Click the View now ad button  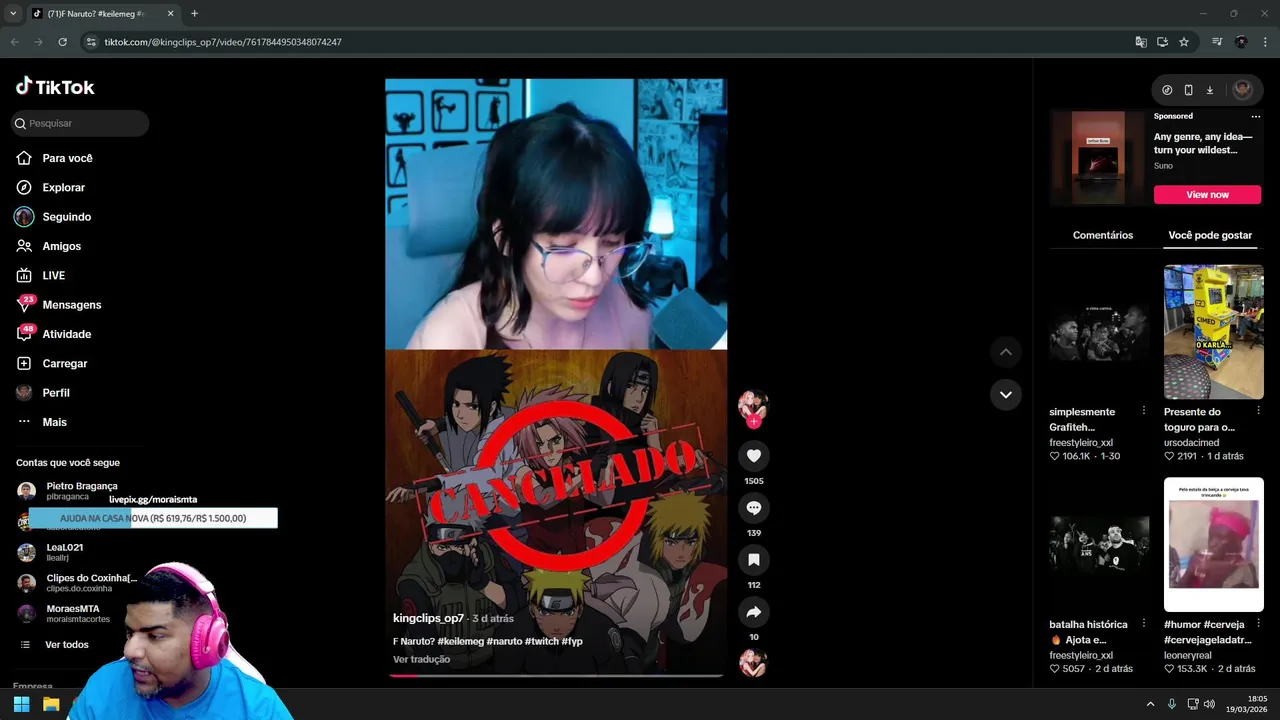1208,194
